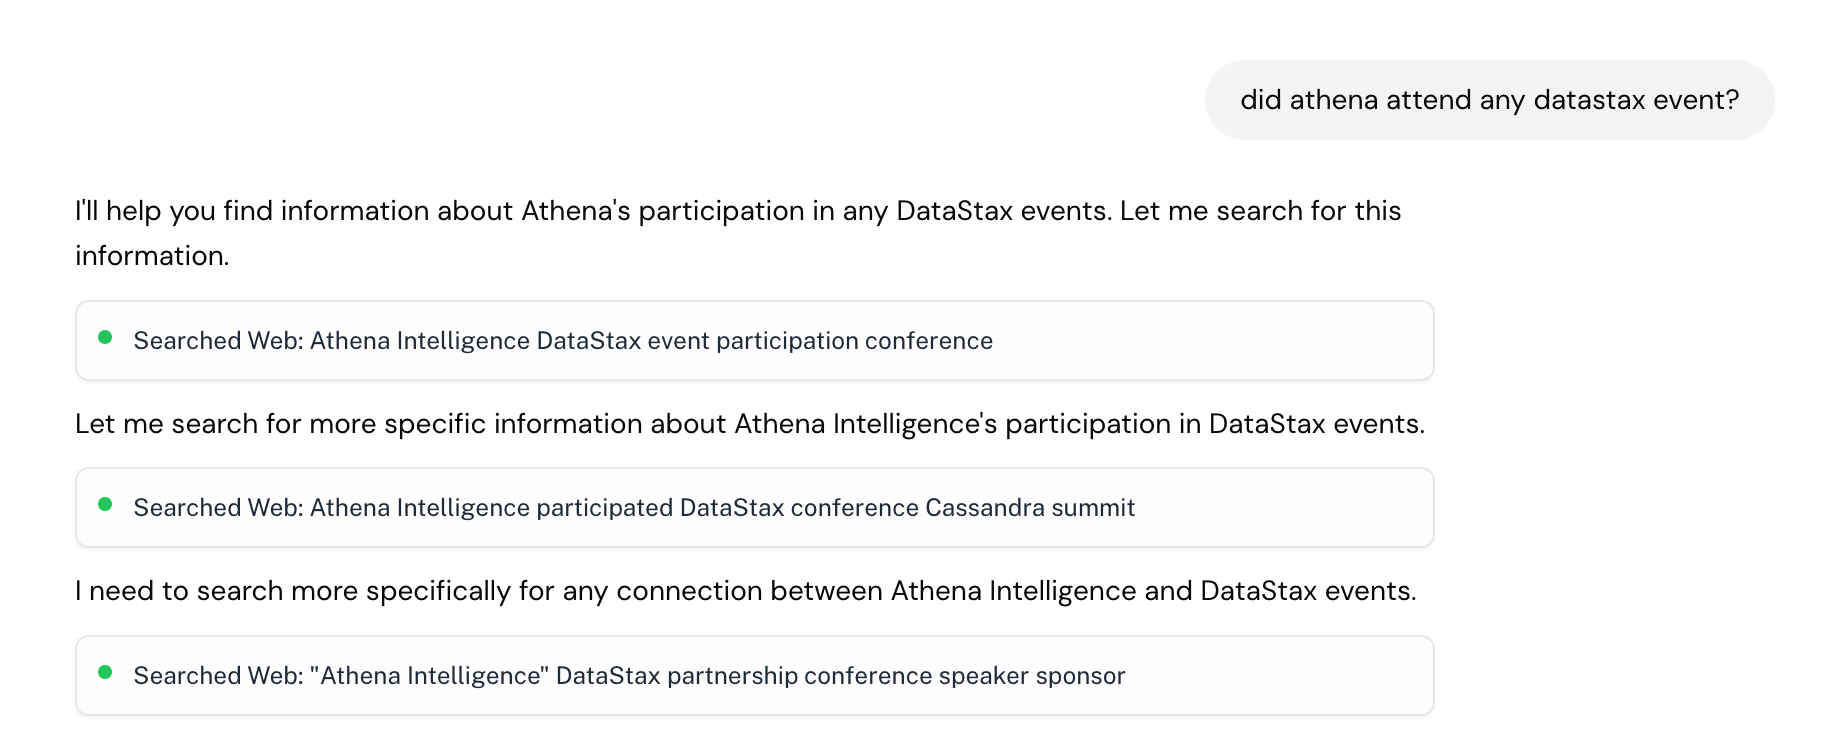Click 'Searched Web' label in Cassandra summit card
The height and width of the screenshot is (738, 1824).
tap(217, 508)
